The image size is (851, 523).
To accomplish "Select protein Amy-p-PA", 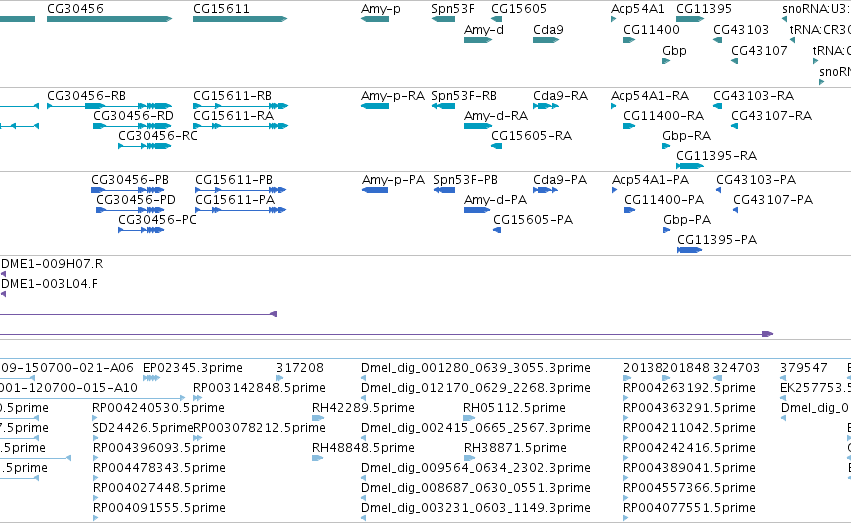I will (393, 180).
